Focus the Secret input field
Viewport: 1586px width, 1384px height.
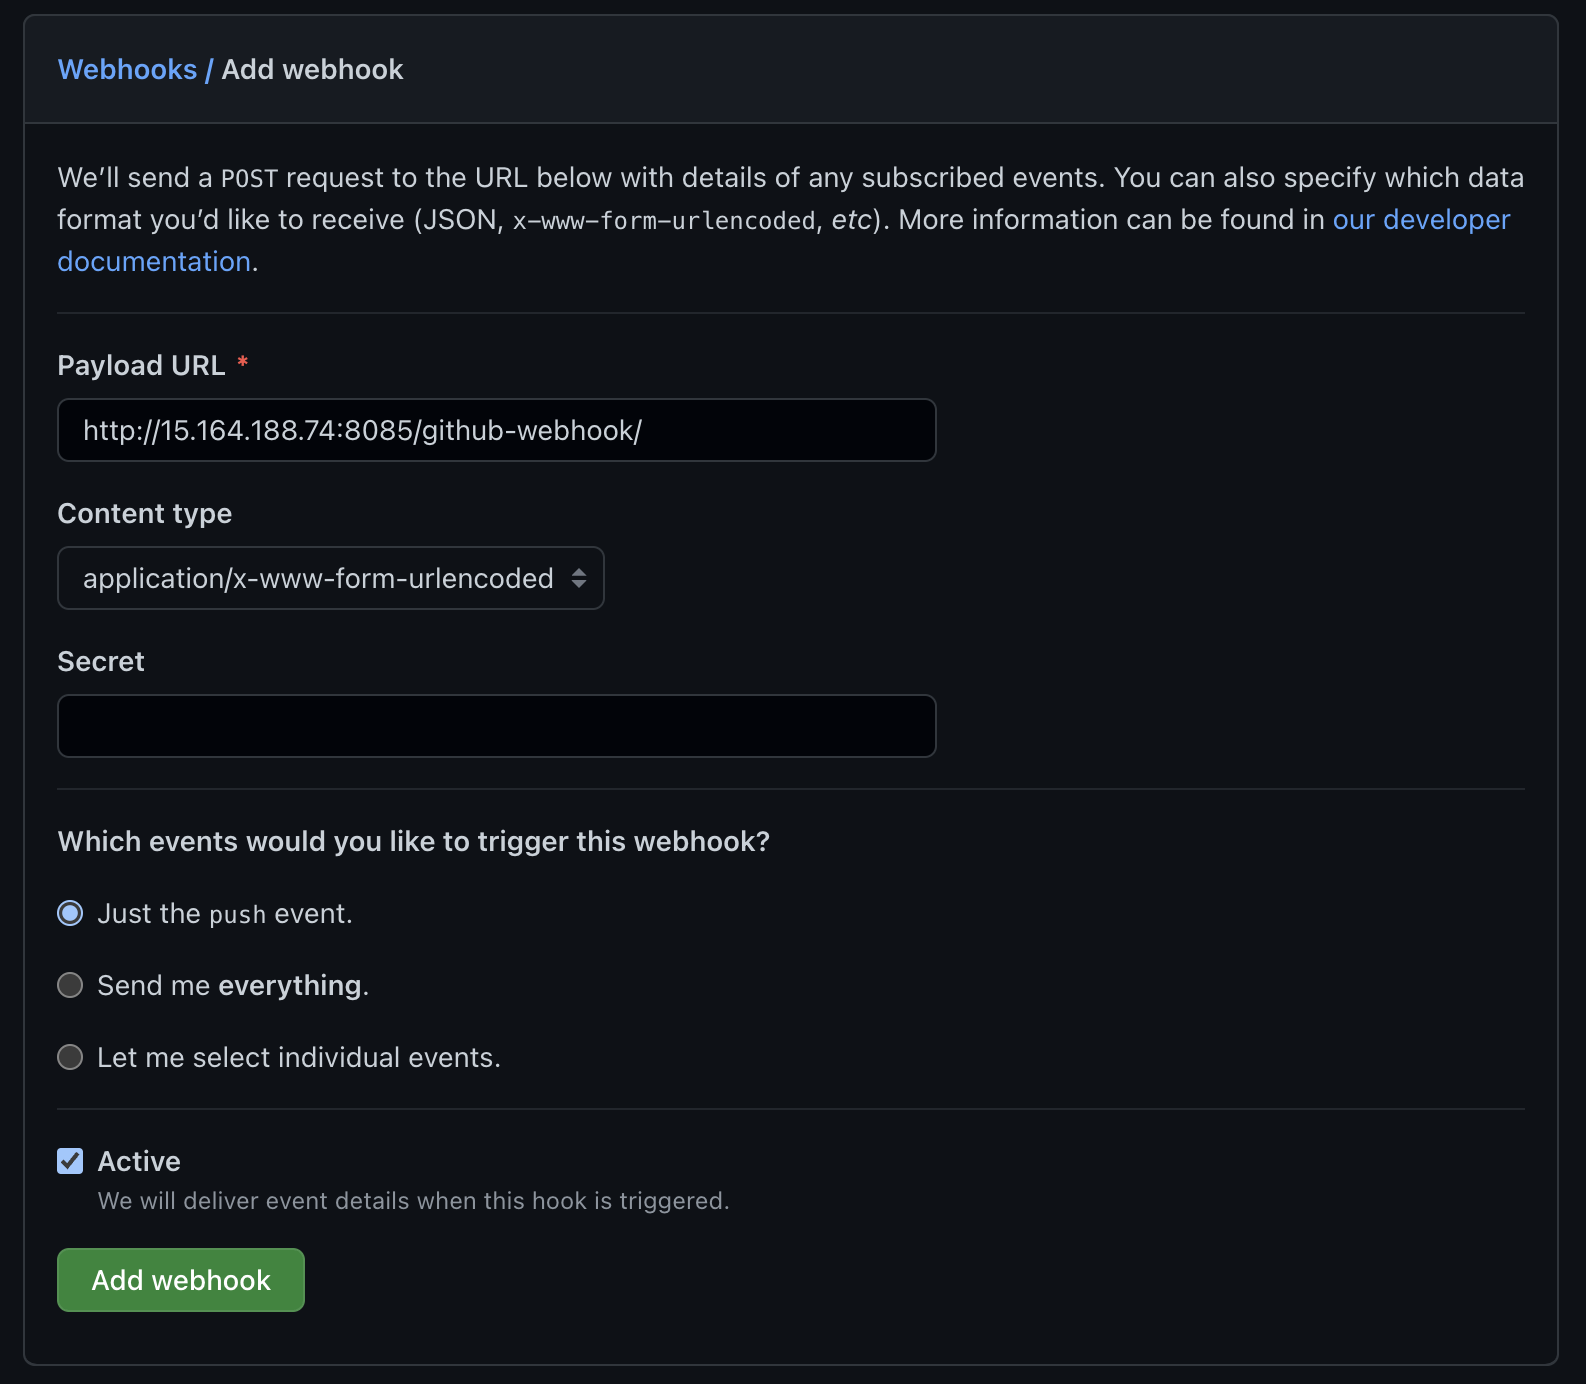(497, 726)
